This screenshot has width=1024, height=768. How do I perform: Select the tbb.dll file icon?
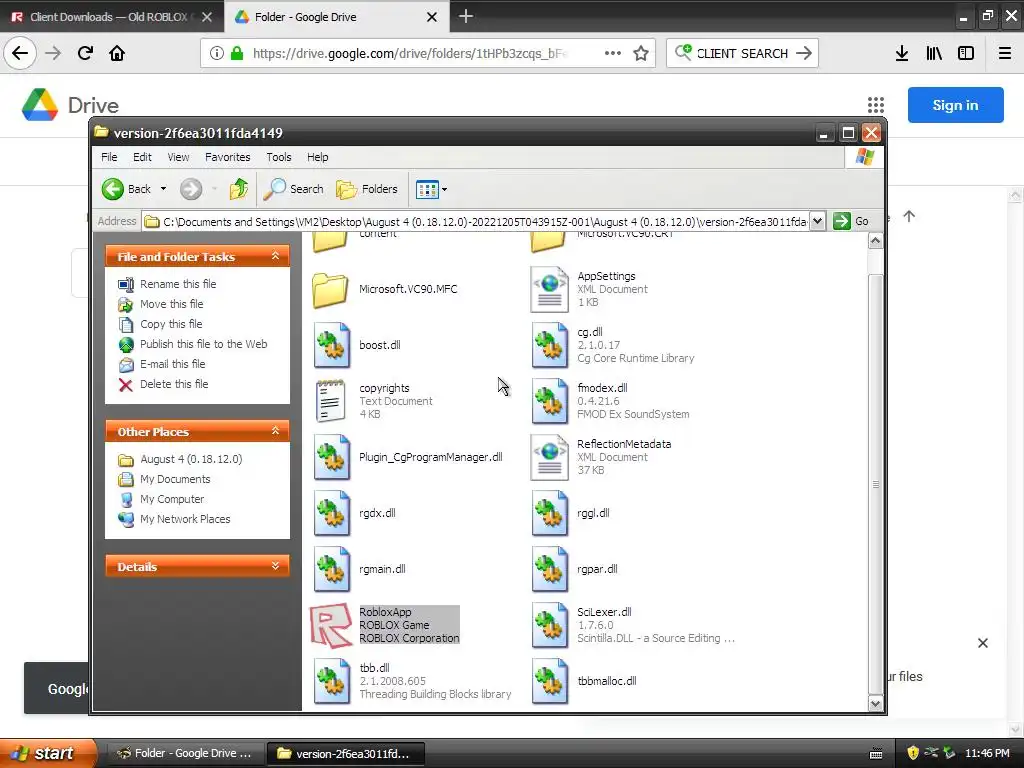click(x=332, y=681)
